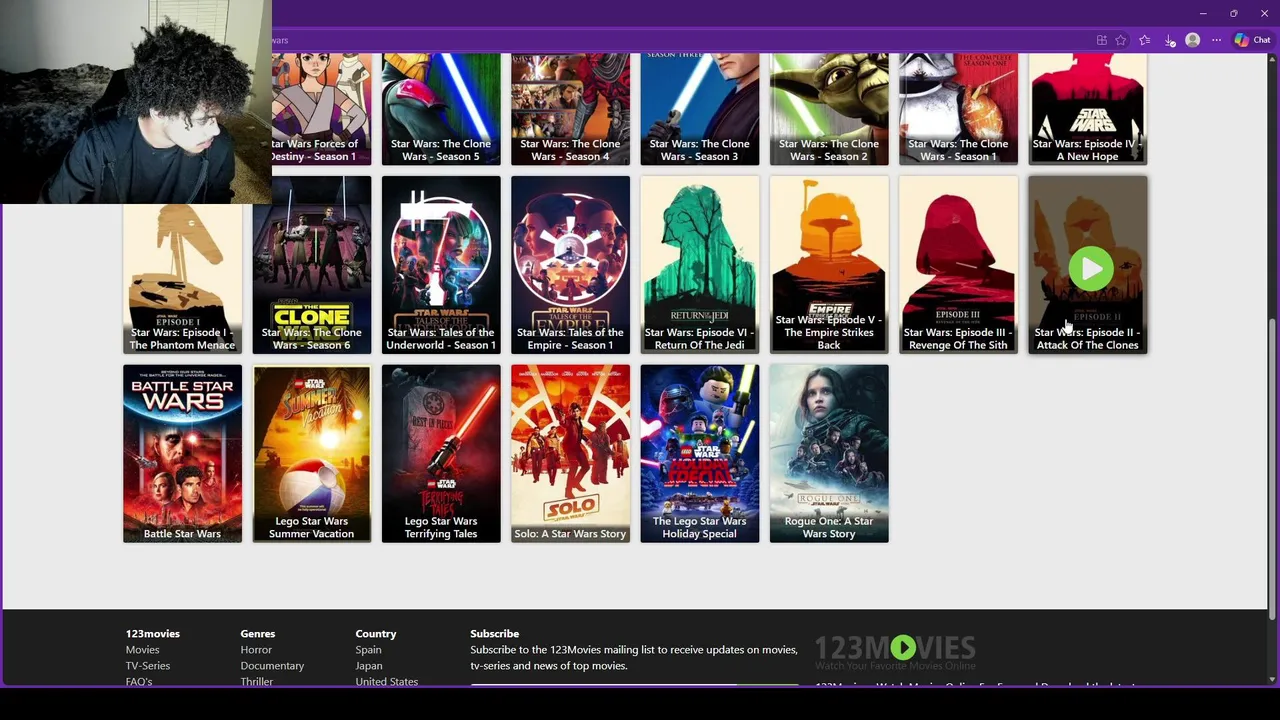Open Copilot Chat button
This screenshot has width=1280, height=720.
(x=1252, y=40)
